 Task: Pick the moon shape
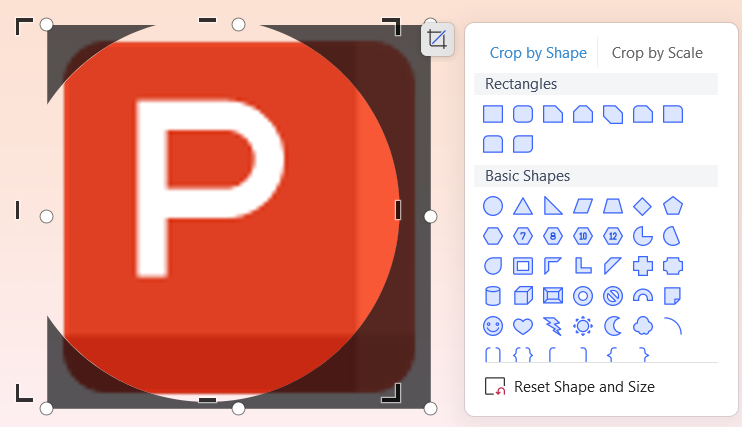point(613,326)
